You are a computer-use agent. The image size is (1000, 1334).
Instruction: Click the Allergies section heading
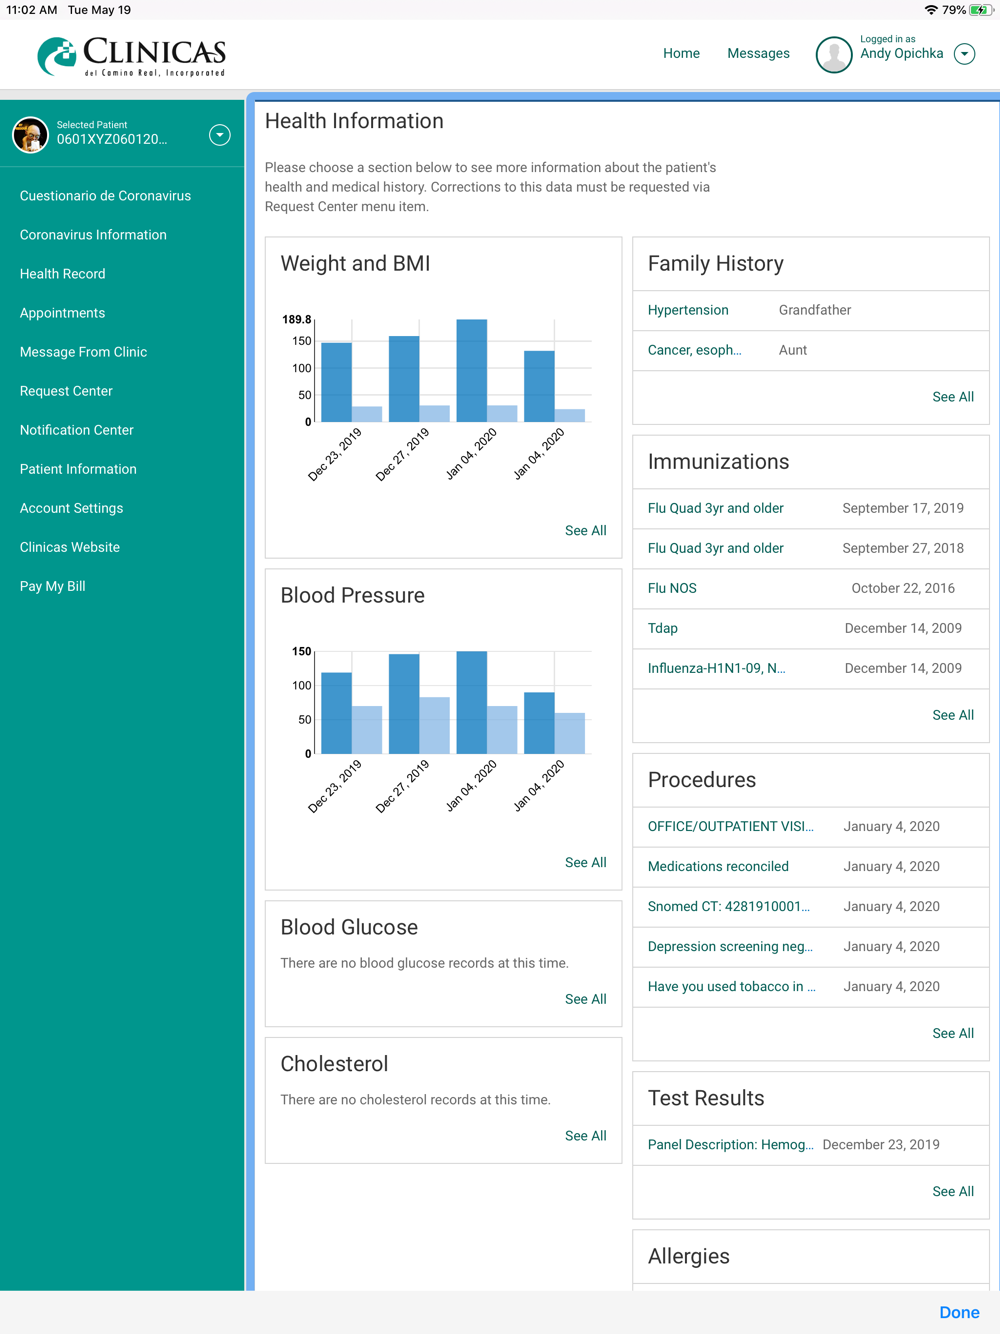[688, 1257]
